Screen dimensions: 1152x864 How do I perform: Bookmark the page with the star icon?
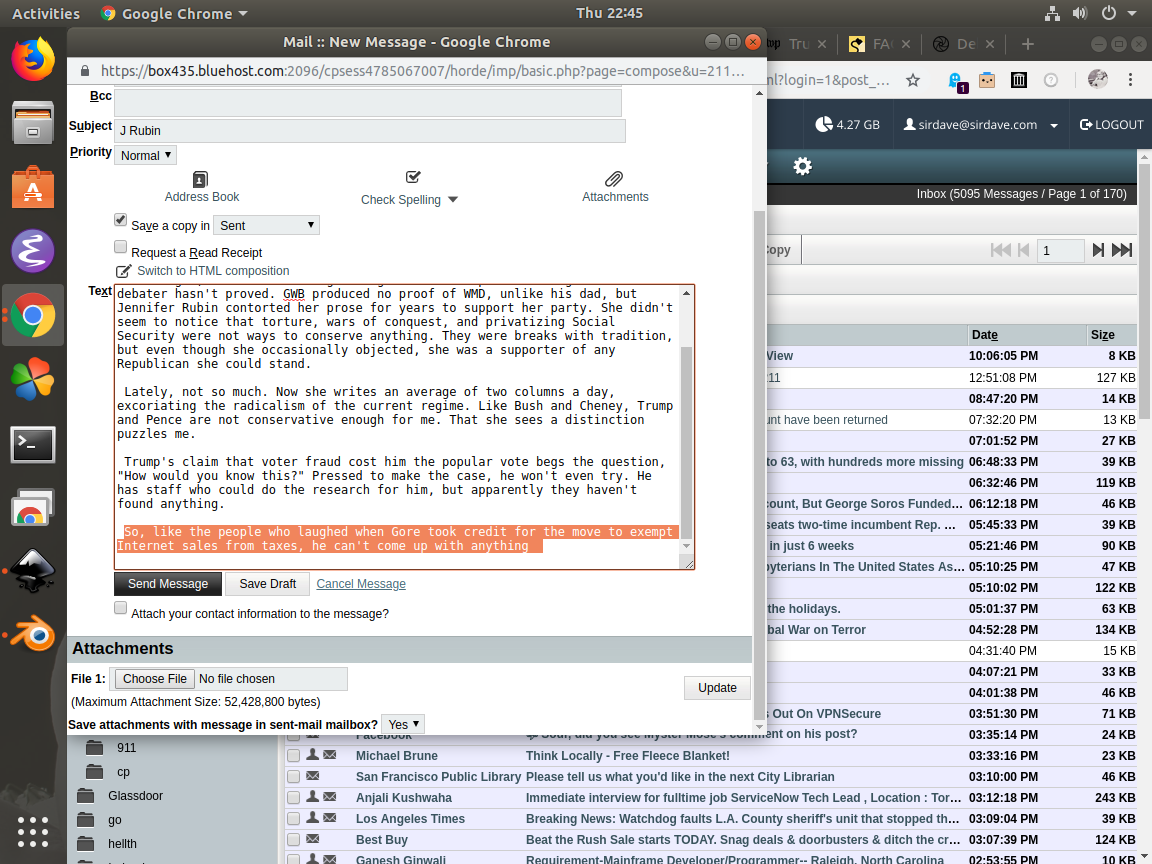click(x=912, y=80)
